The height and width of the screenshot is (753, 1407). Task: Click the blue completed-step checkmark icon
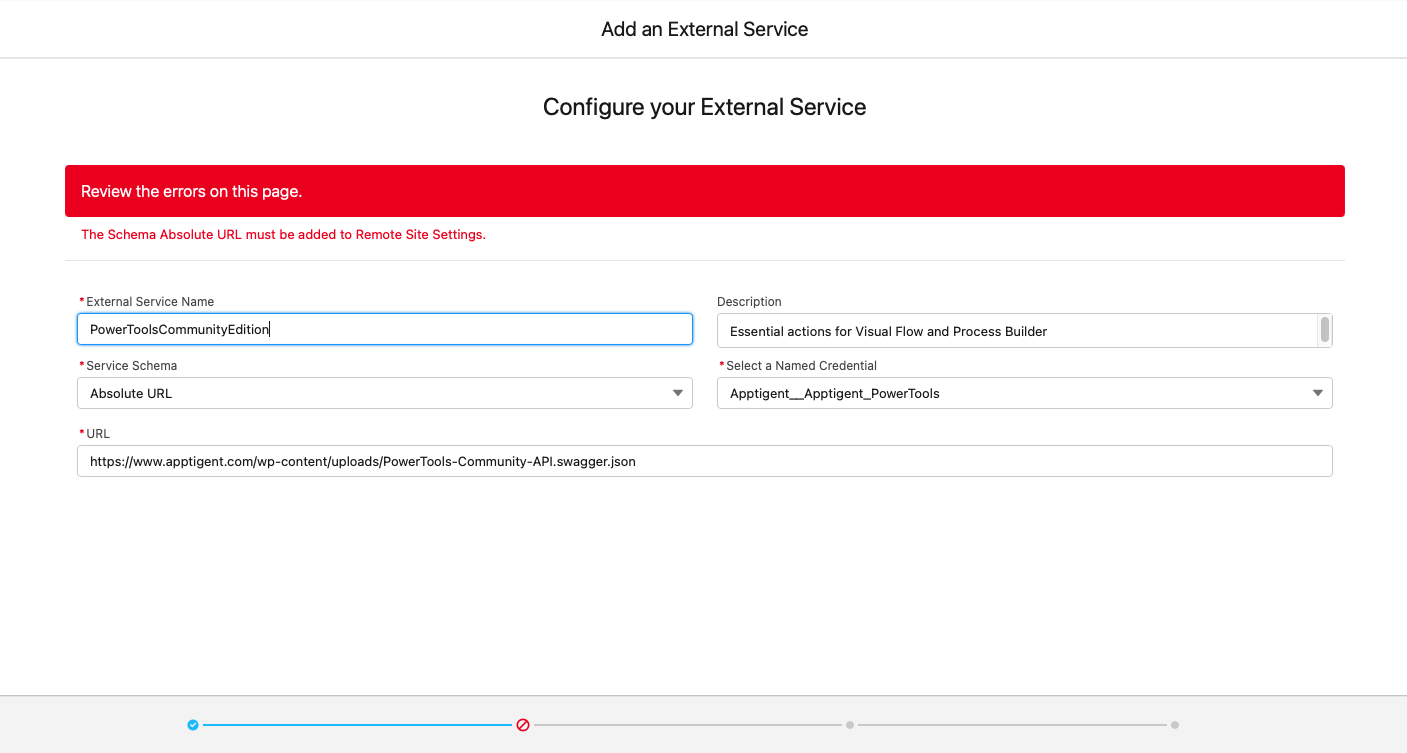192,724
